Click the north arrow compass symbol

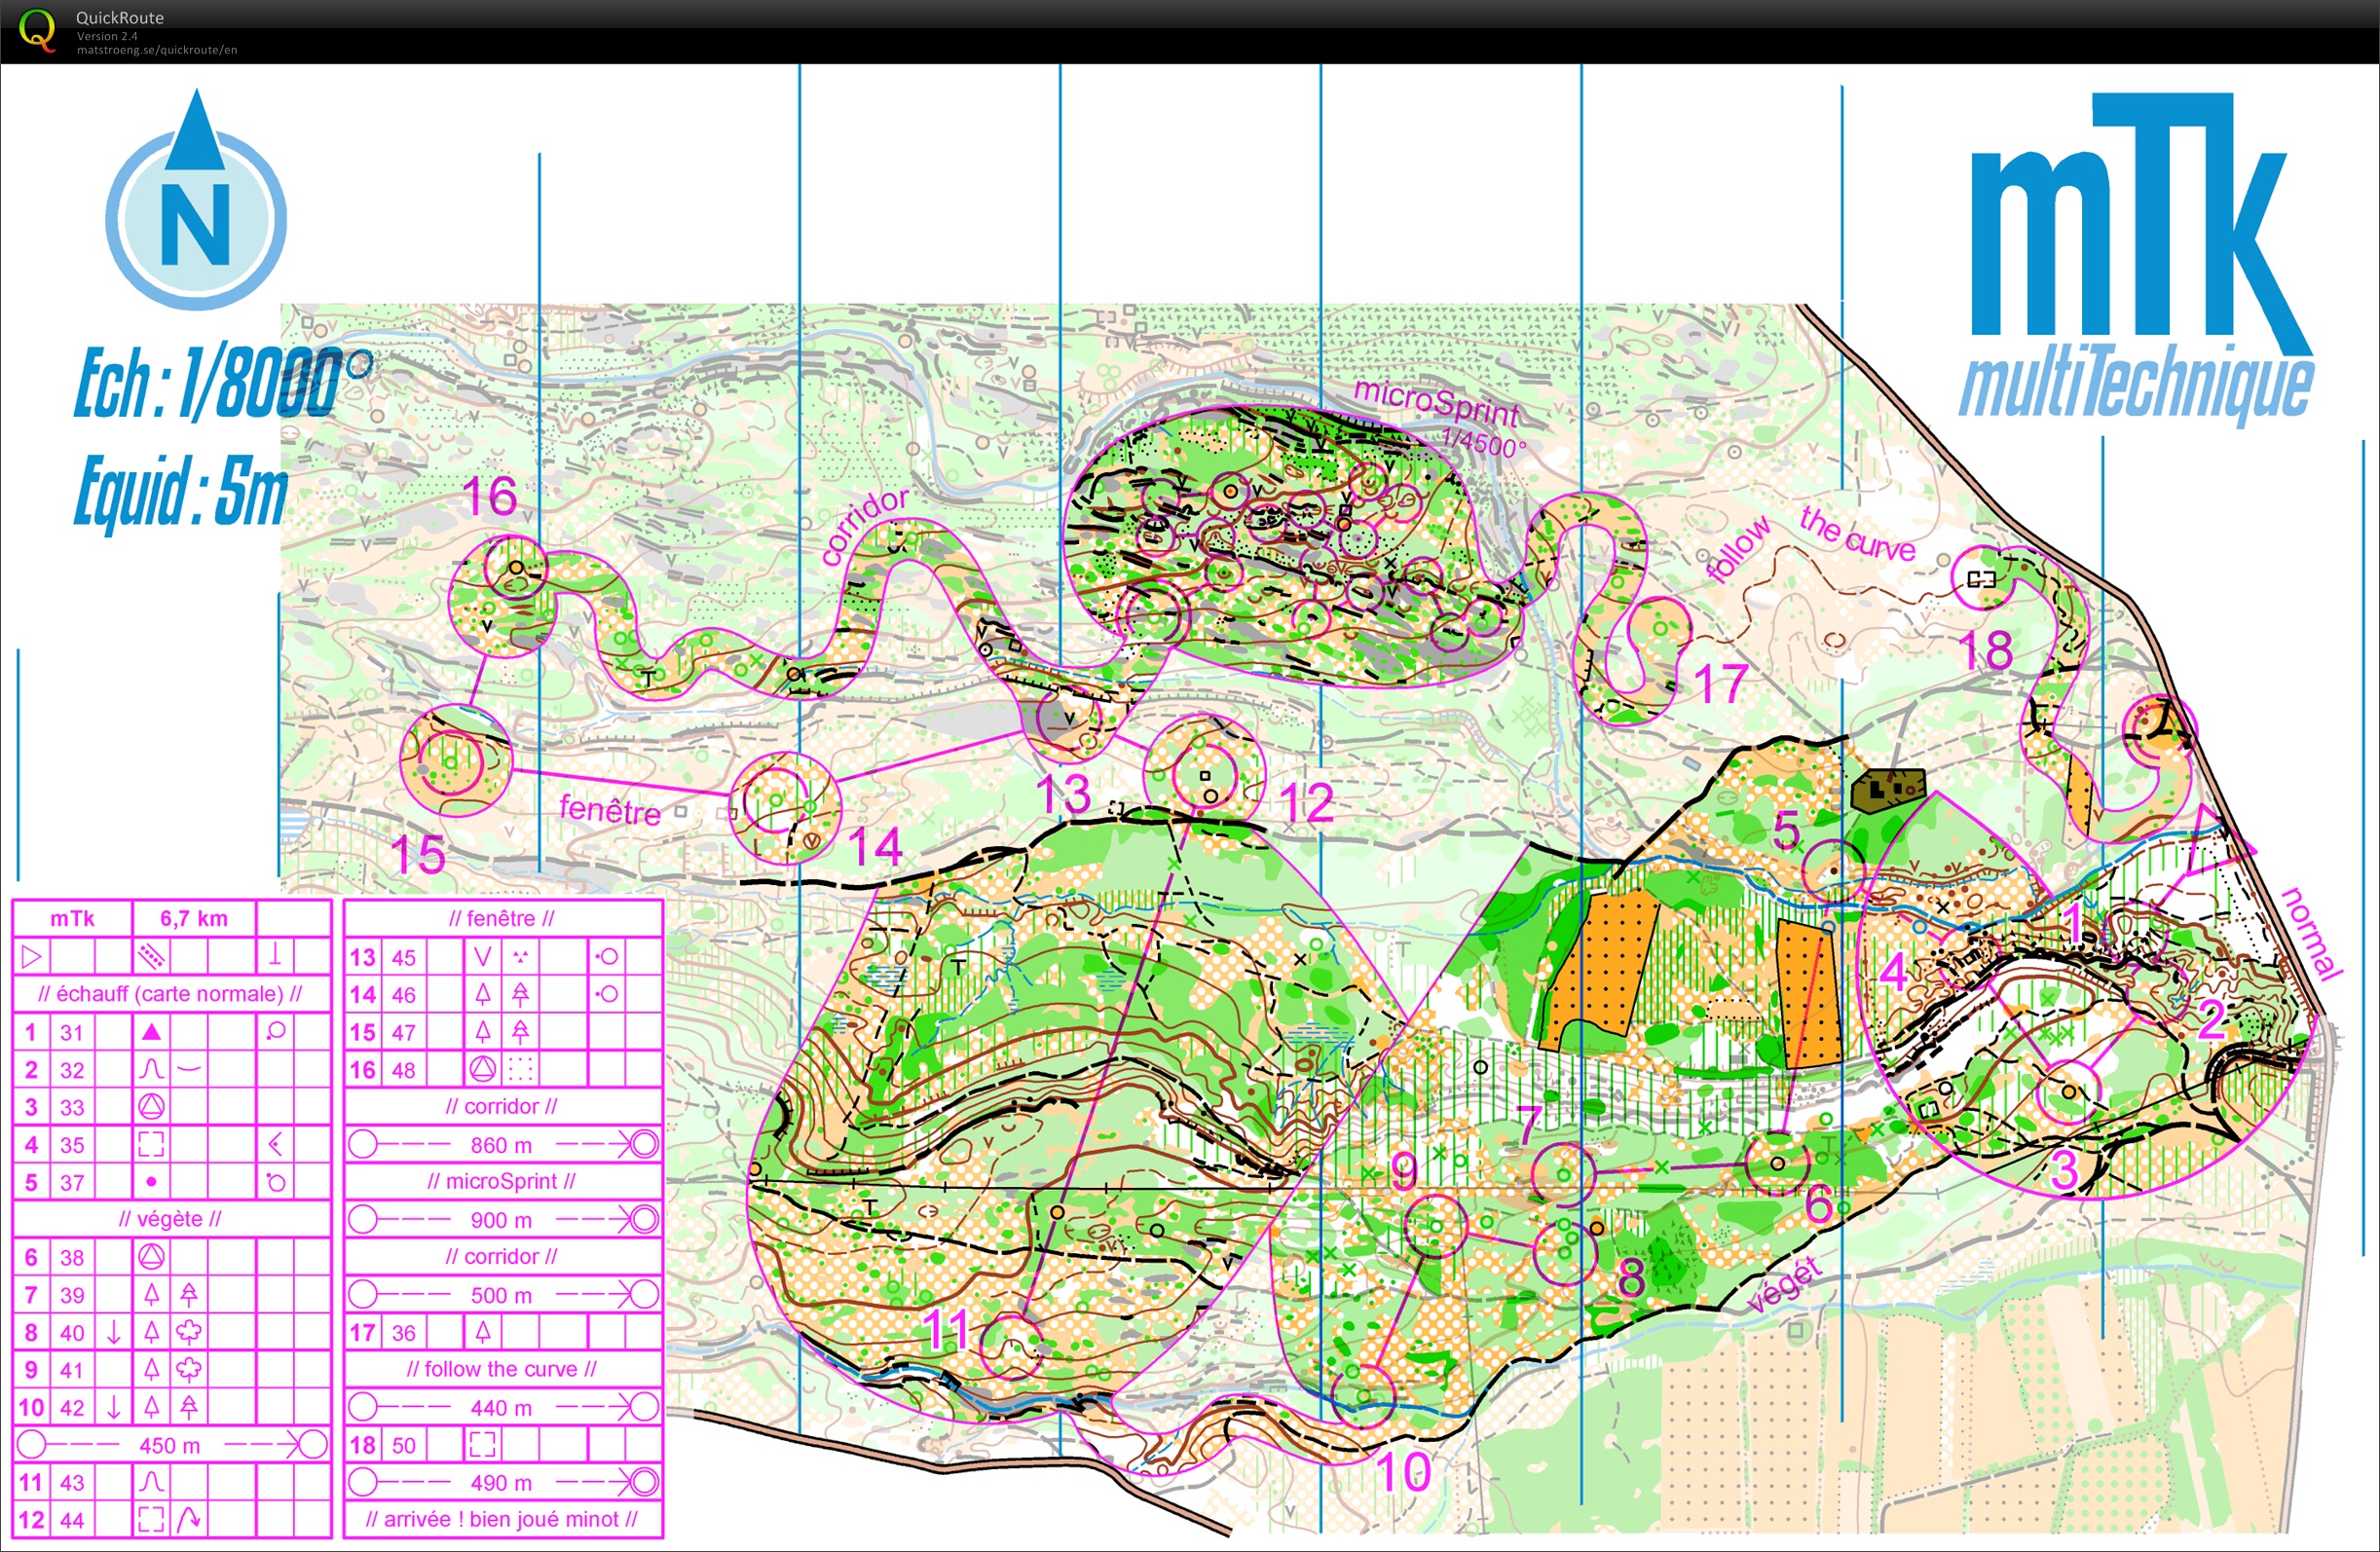point(196,199)
